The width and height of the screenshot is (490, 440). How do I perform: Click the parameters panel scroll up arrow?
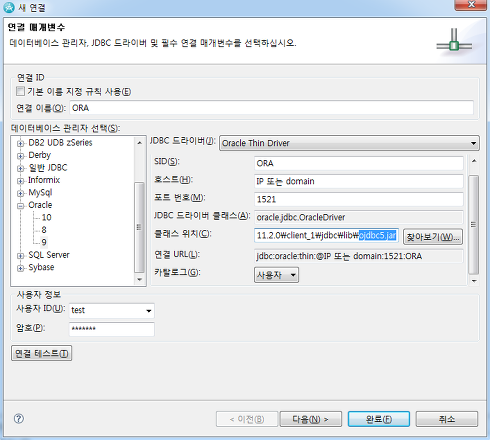click(474, 161)
